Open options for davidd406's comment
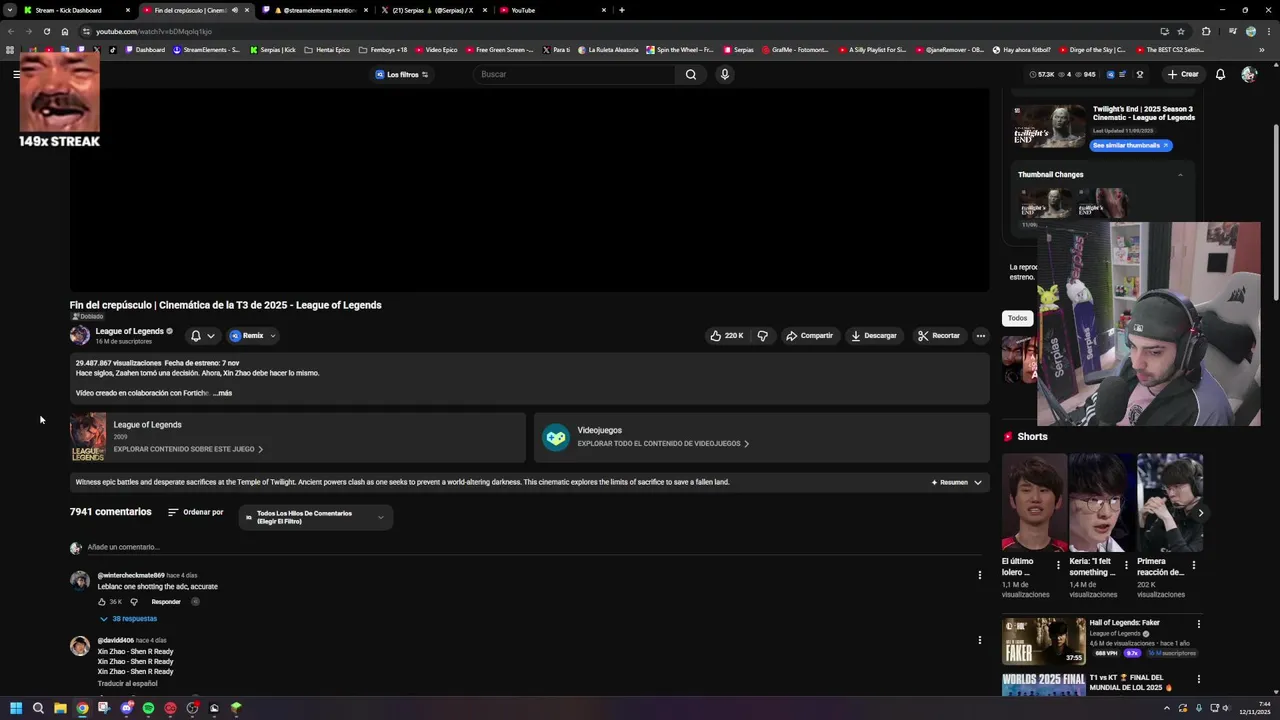Viewport: 1280px width, 720px height. [x=979, y=640]
